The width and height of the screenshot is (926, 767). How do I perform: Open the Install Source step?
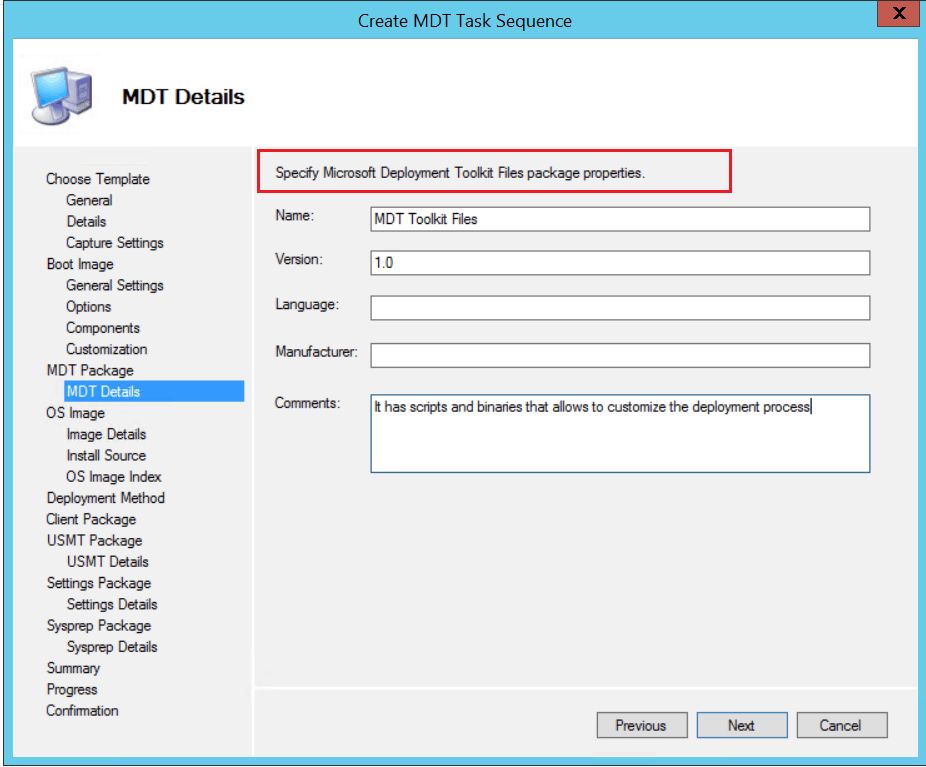pos(106,455)
